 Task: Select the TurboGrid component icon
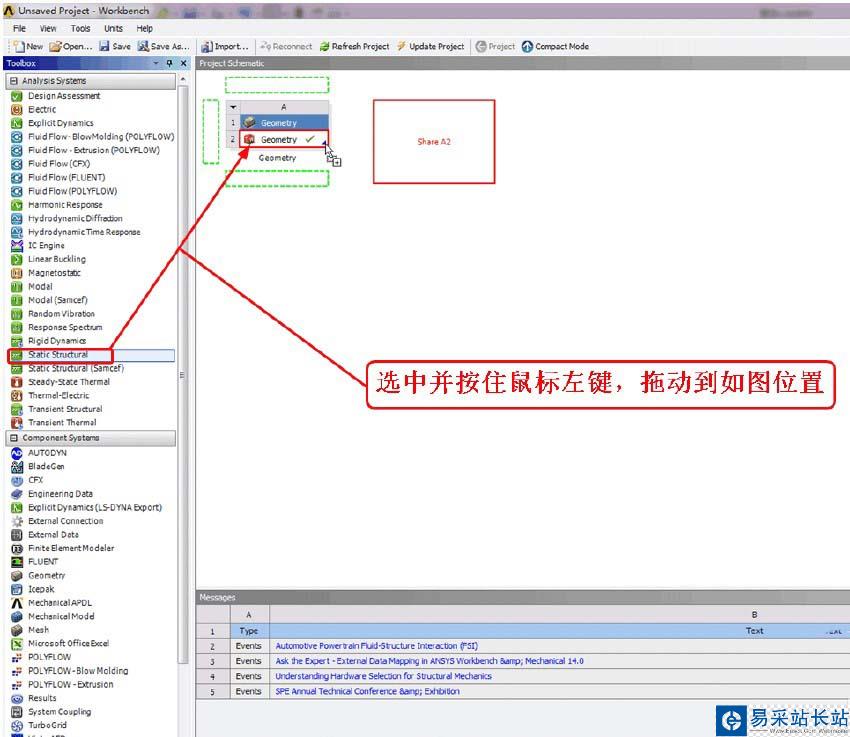(17, 725)
